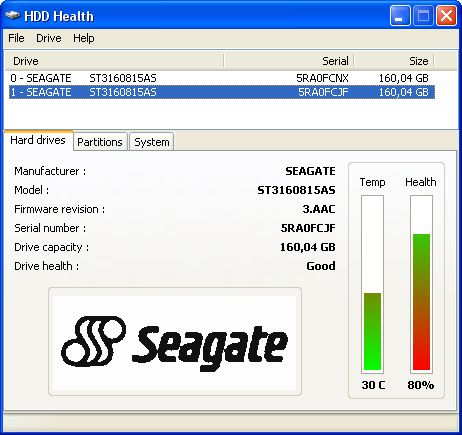Click the Seagate logo image
462x435 pixels.
[175, 342]
